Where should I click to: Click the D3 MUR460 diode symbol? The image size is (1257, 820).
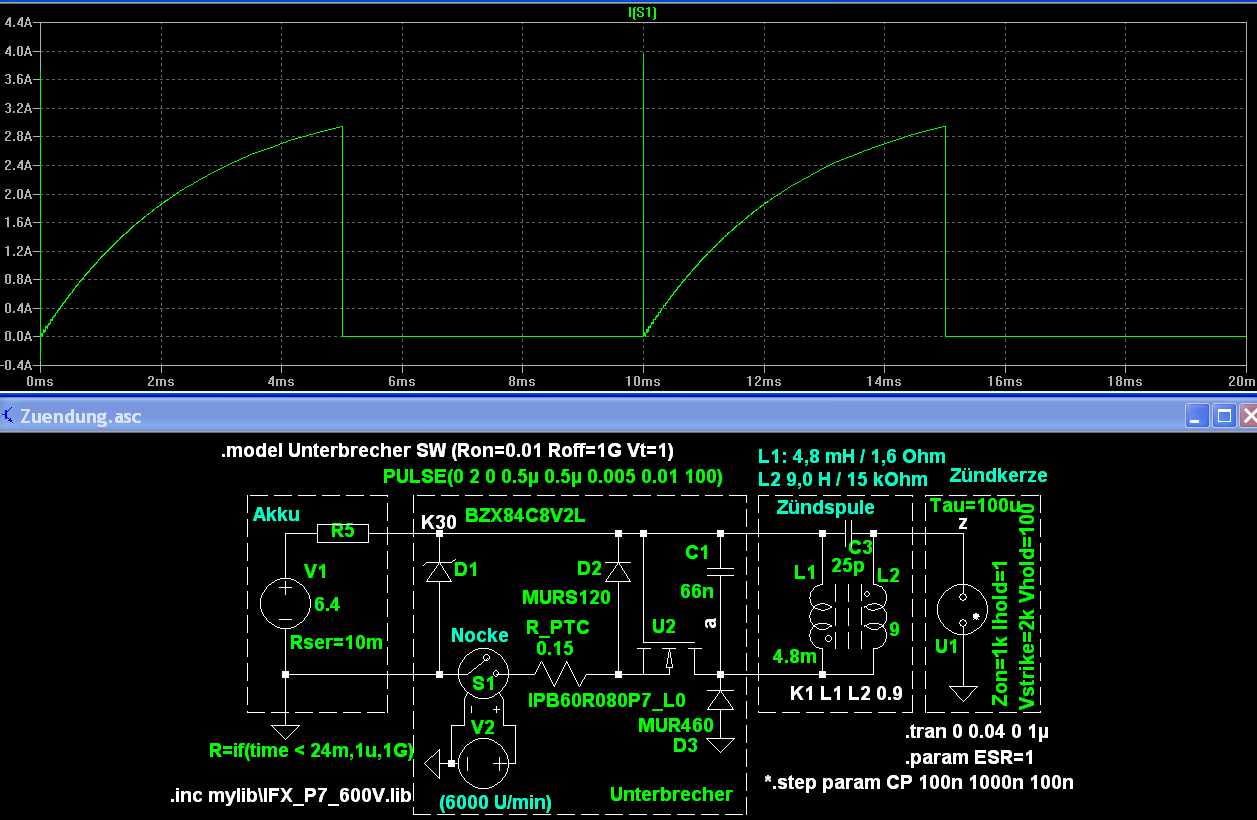(720, 700)
